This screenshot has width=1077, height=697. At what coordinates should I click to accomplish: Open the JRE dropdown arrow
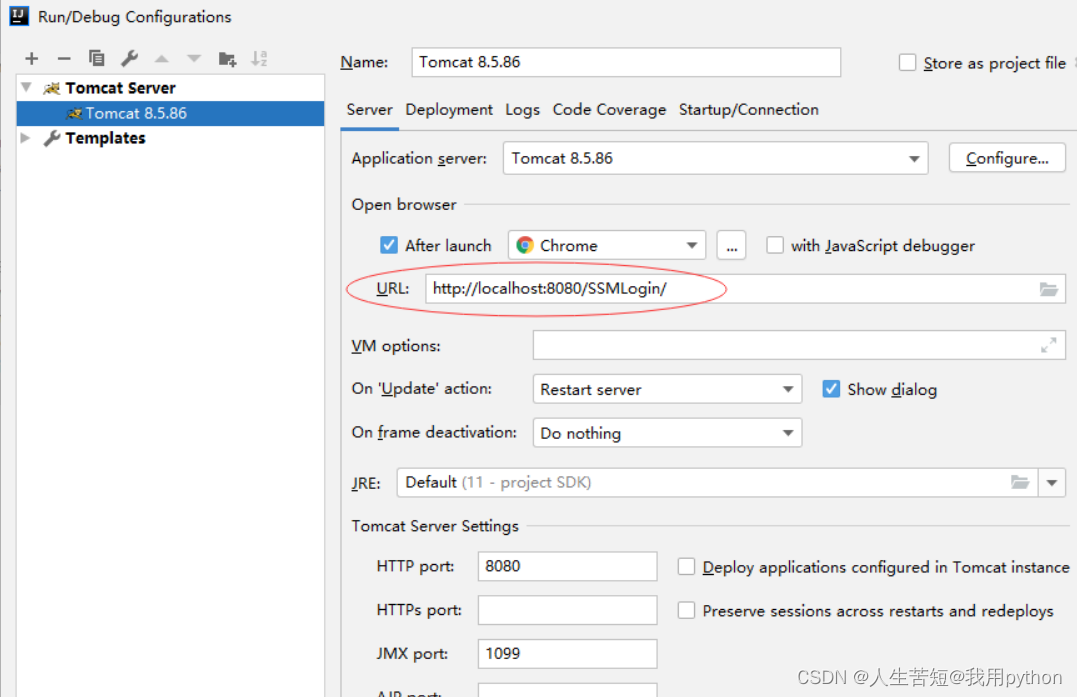pos(1052,483)
